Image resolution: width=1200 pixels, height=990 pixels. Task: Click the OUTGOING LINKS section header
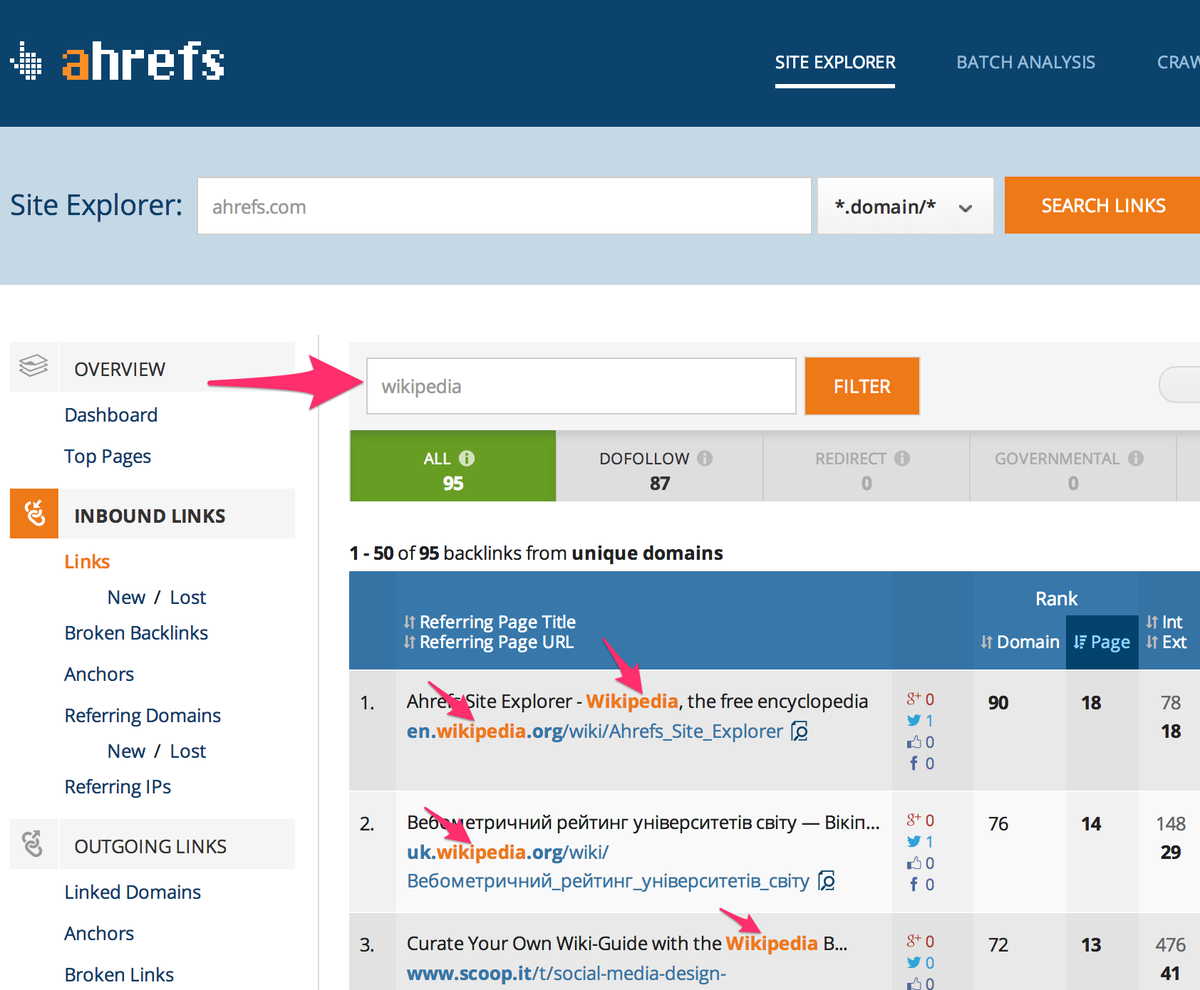coord(152,845)
